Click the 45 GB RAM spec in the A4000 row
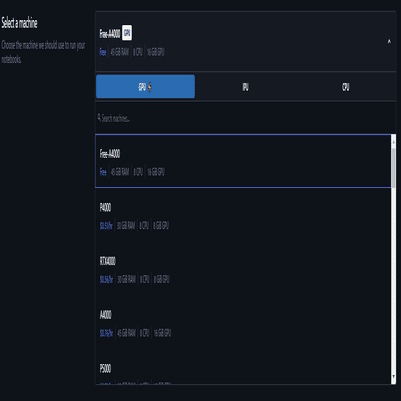The image size is (401, 401). coord(127,333)
